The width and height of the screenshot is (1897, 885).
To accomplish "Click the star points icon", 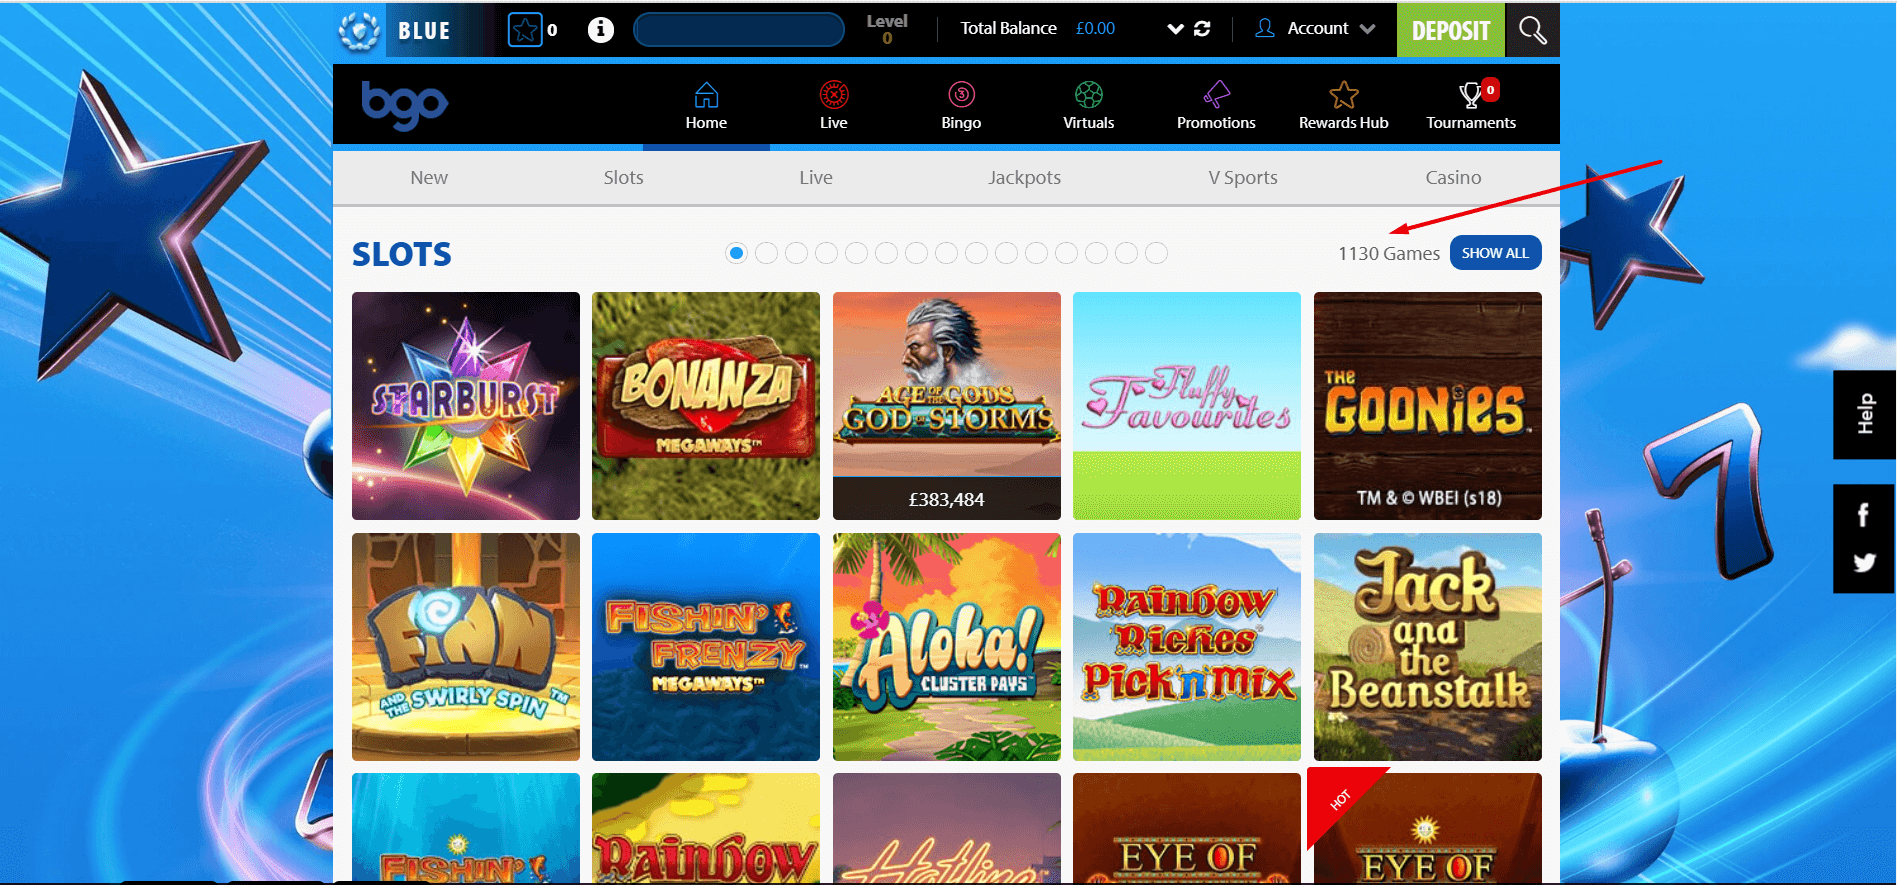I will tap(525, 30).
